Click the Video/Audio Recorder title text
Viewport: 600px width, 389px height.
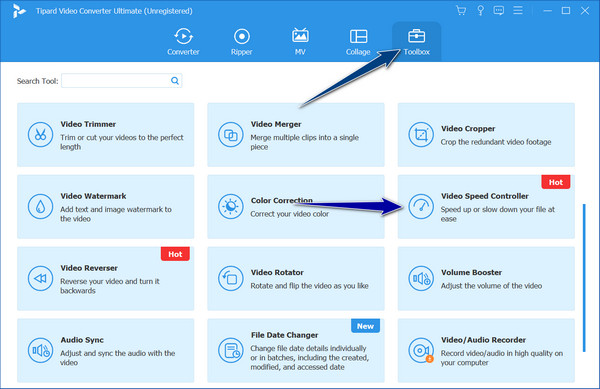coord(483,340)
